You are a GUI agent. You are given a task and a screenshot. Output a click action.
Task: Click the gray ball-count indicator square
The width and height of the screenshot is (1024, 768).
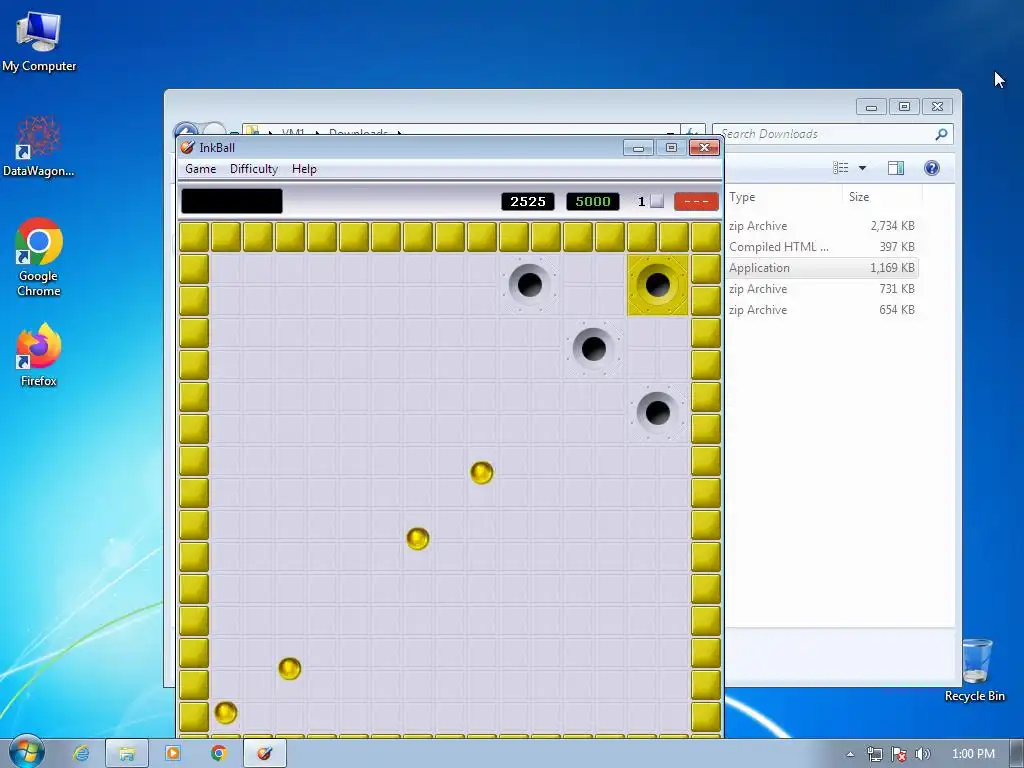point(658,201)
